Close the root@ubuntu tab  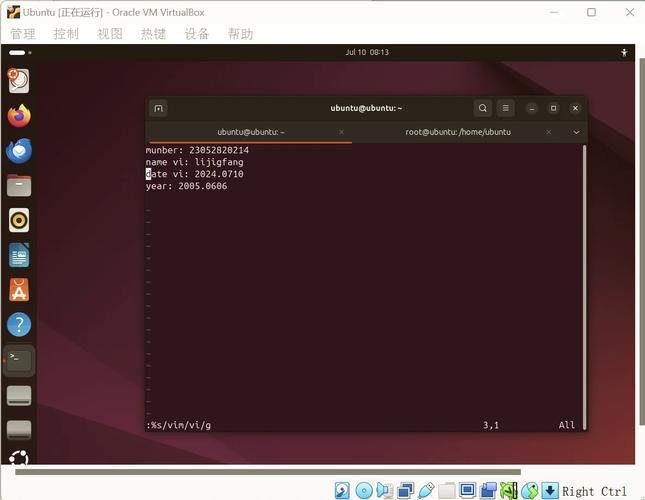tap(548, 132)
